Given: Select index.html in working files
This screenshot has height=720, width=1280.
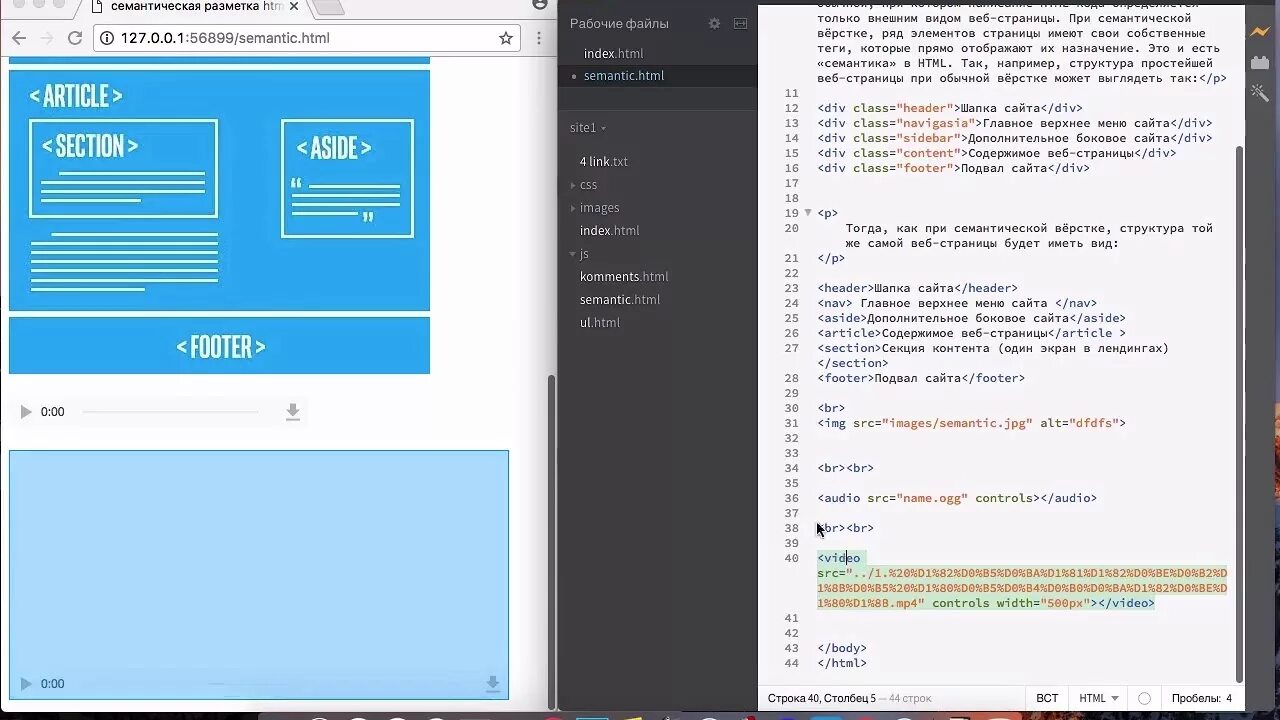Looking at the screenshot, I should [x=613, y=54].
